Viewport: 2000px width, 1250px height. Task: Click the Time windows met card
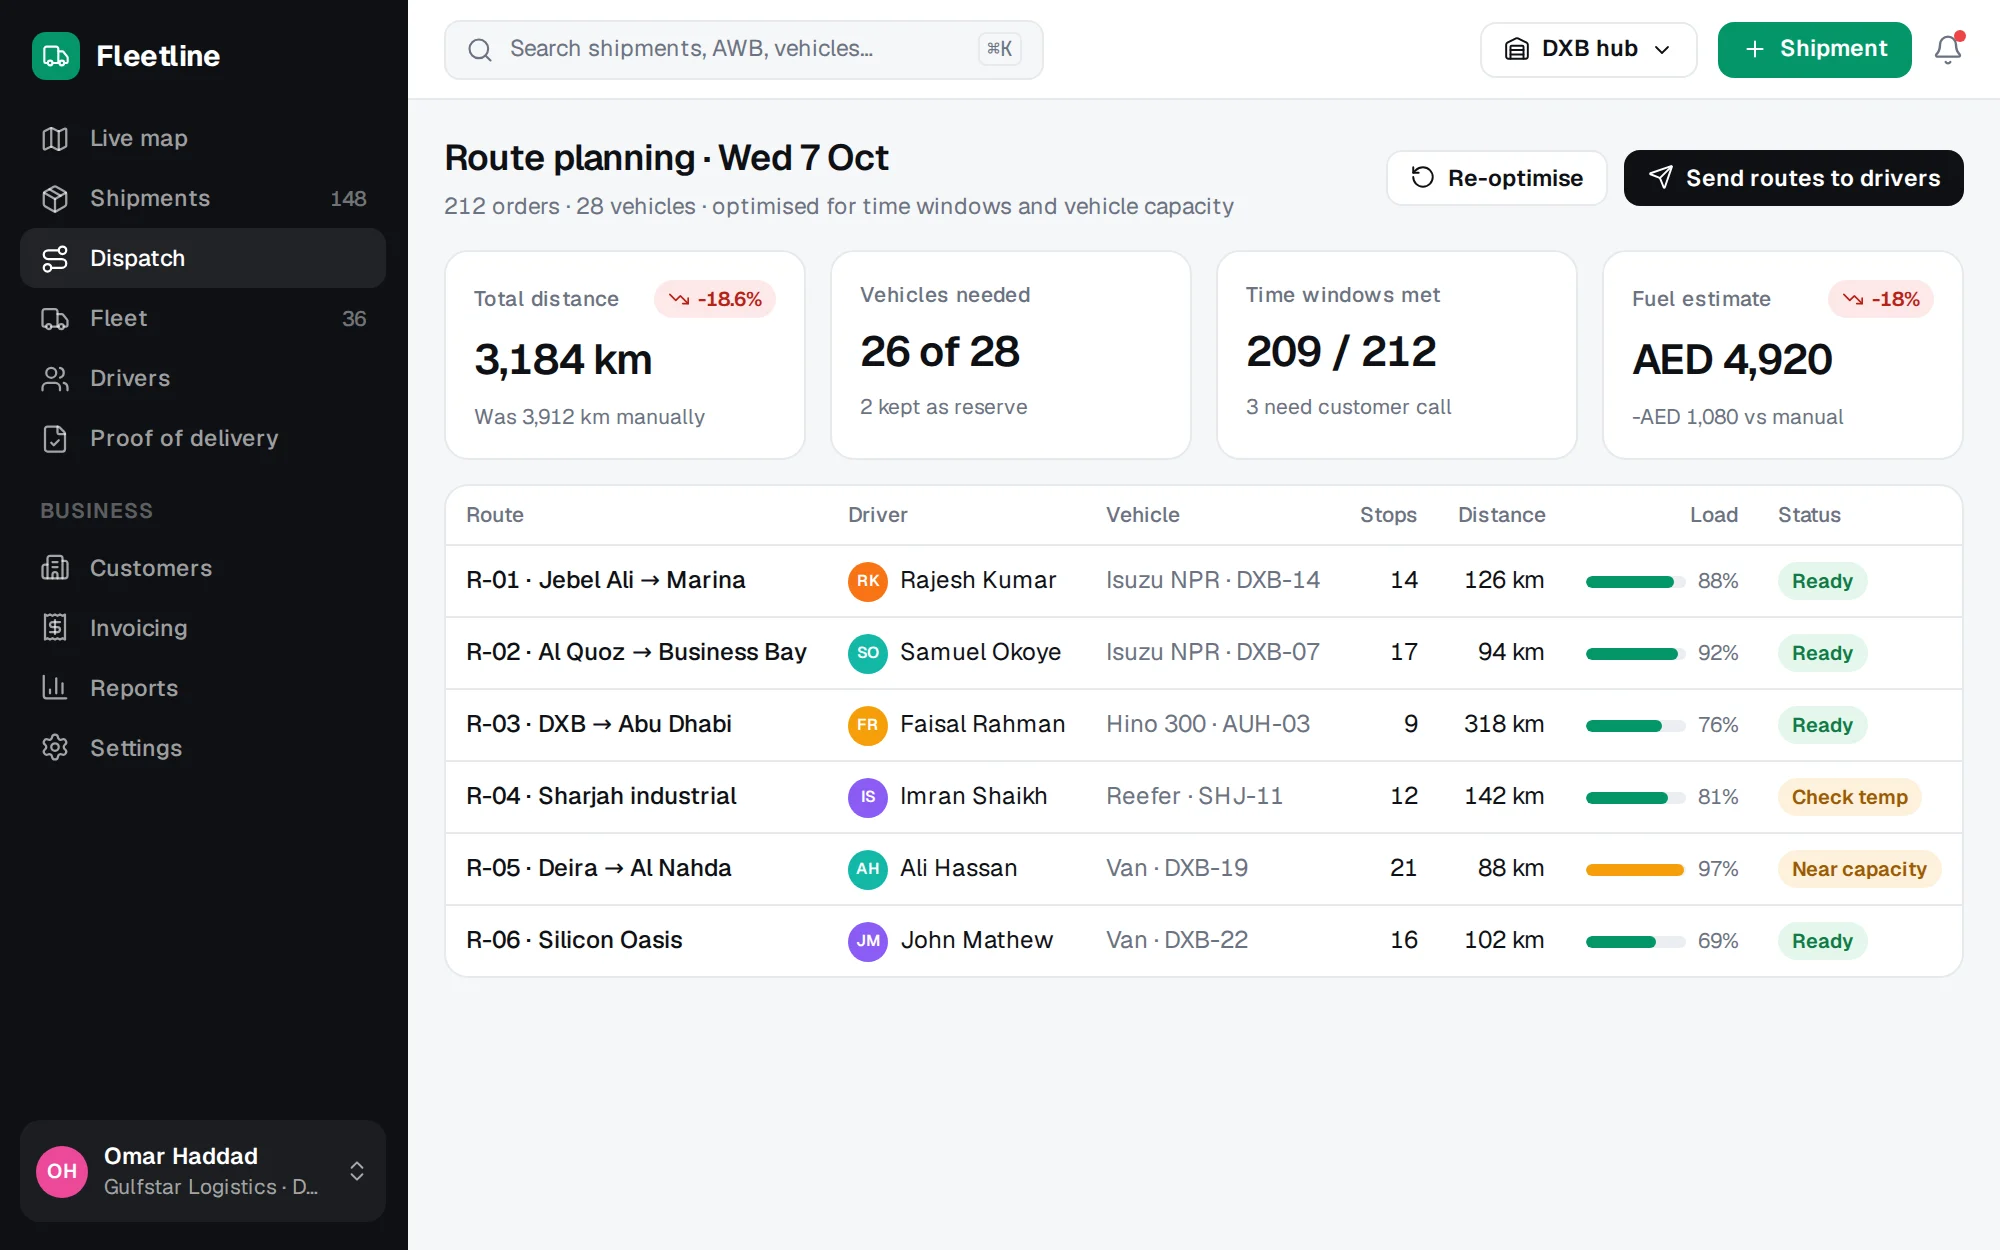pos(1396,355)
